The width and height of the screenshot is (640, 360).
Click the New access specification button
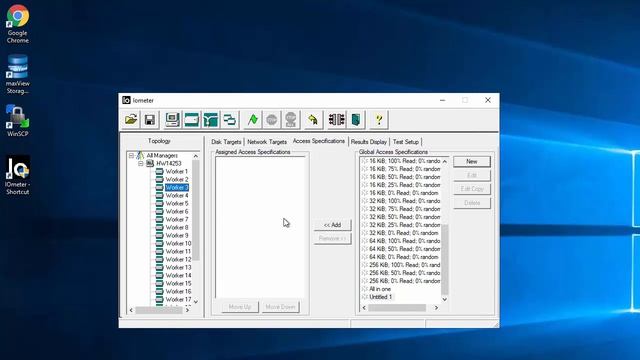pos(472,162)
